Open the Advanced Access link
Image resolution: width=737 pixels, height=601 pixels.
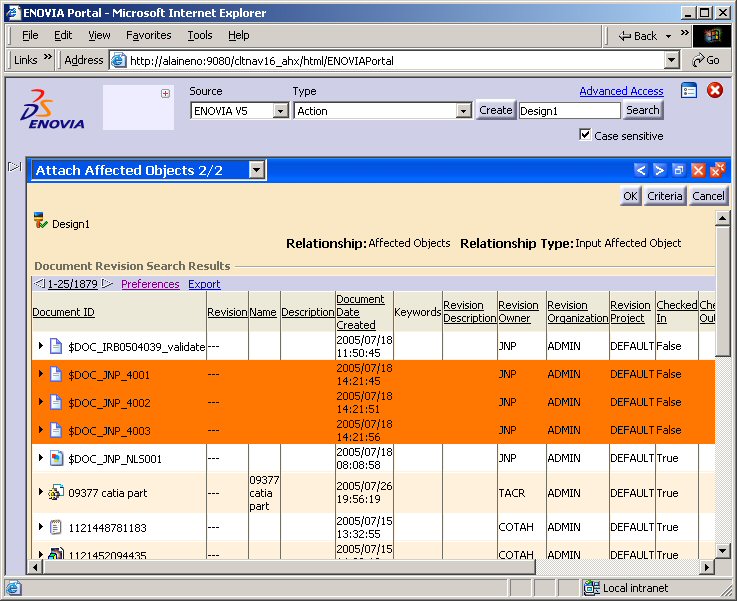click(621, 91)
